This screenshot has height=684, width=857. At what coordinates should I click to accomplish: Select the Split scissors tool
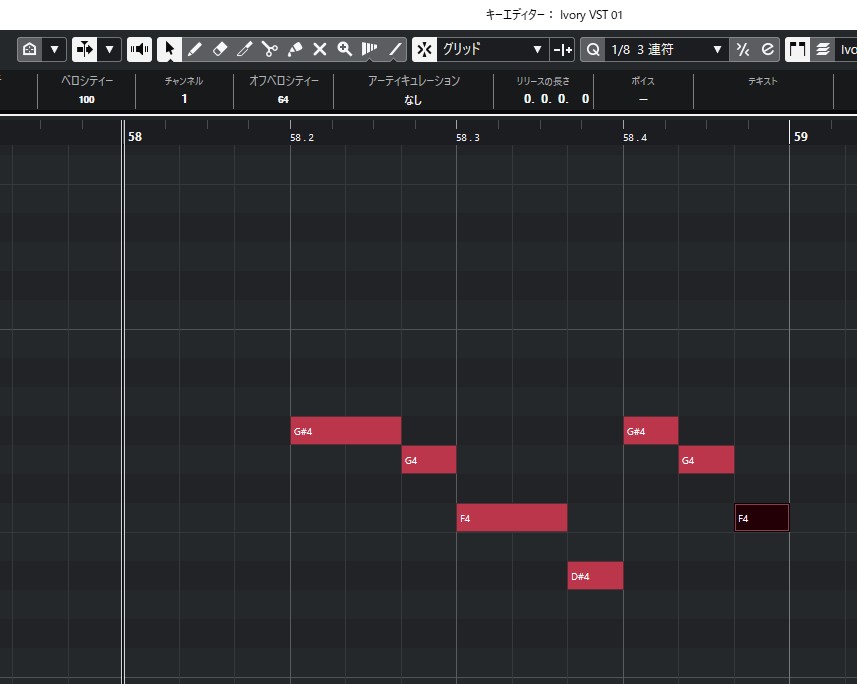click(x=270, y=49)
